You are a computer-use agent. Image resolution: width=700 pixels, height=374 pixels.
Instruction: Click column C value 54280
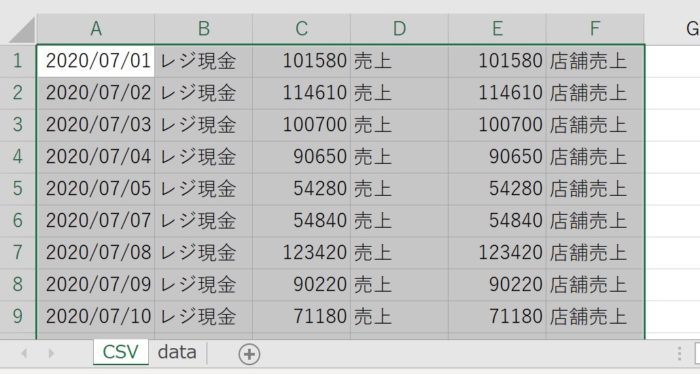[301, 189]
